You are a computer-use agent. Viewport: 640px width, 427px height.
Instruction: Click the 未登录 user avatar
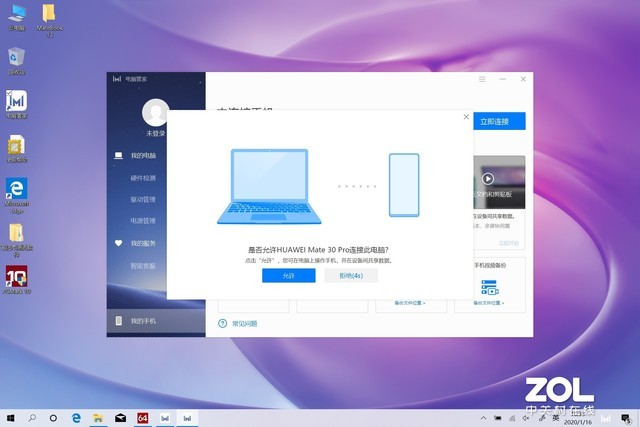pos(156,113)
